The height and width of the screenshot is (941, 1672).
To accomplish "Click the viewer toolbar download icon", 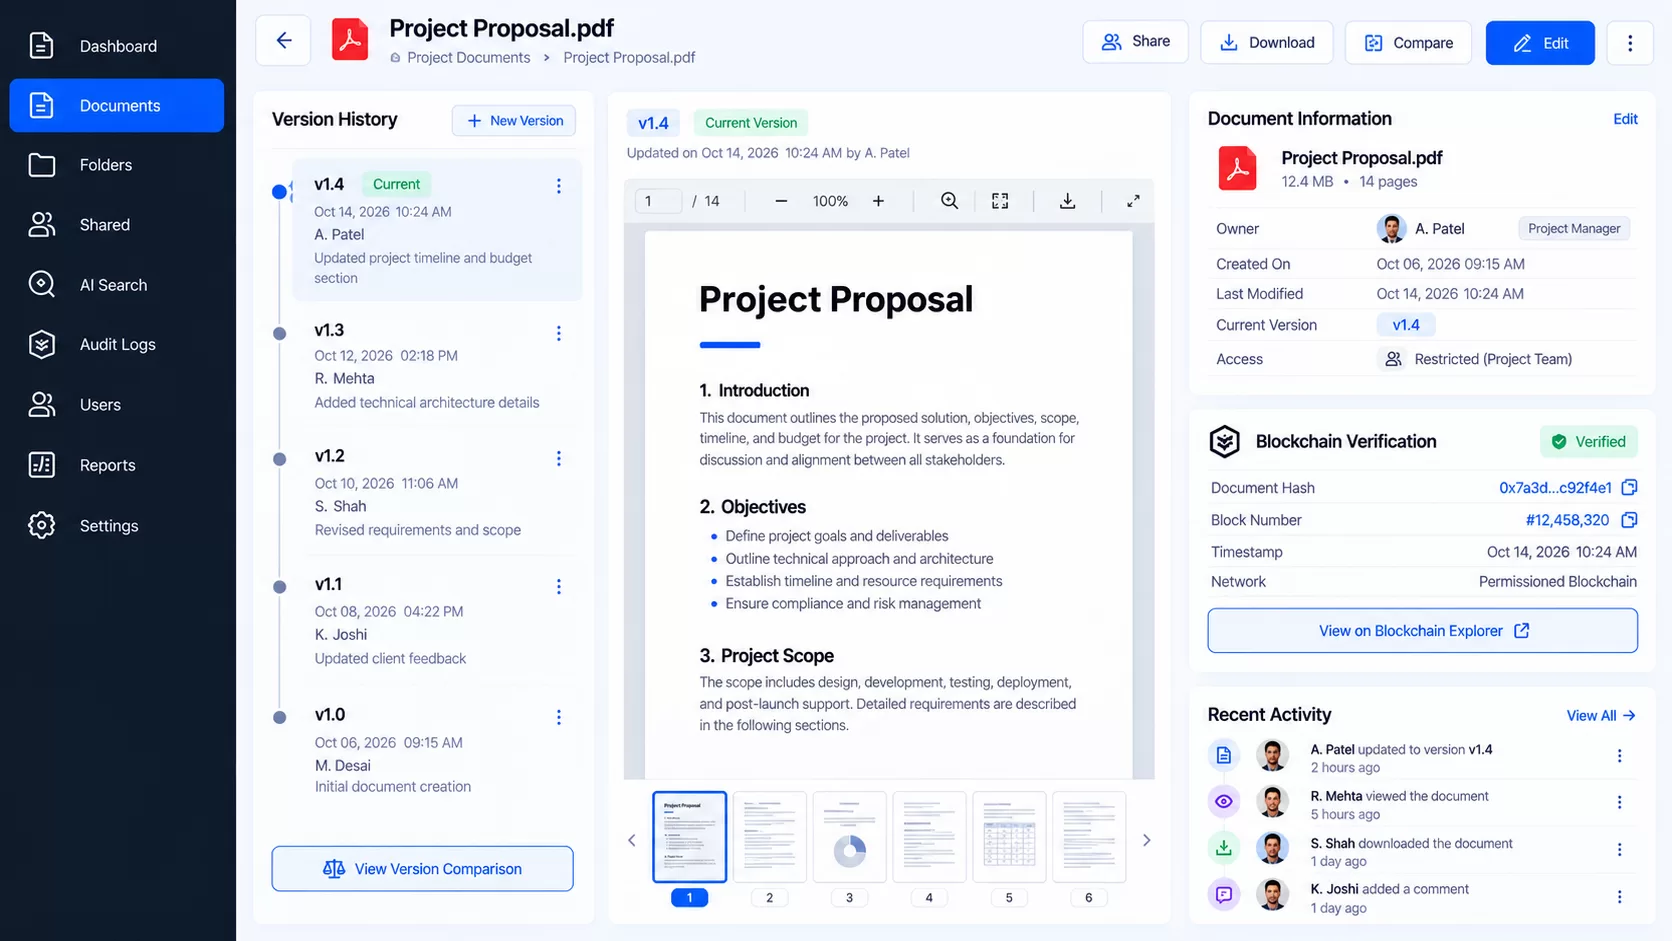I will [x=1067, y=201].
